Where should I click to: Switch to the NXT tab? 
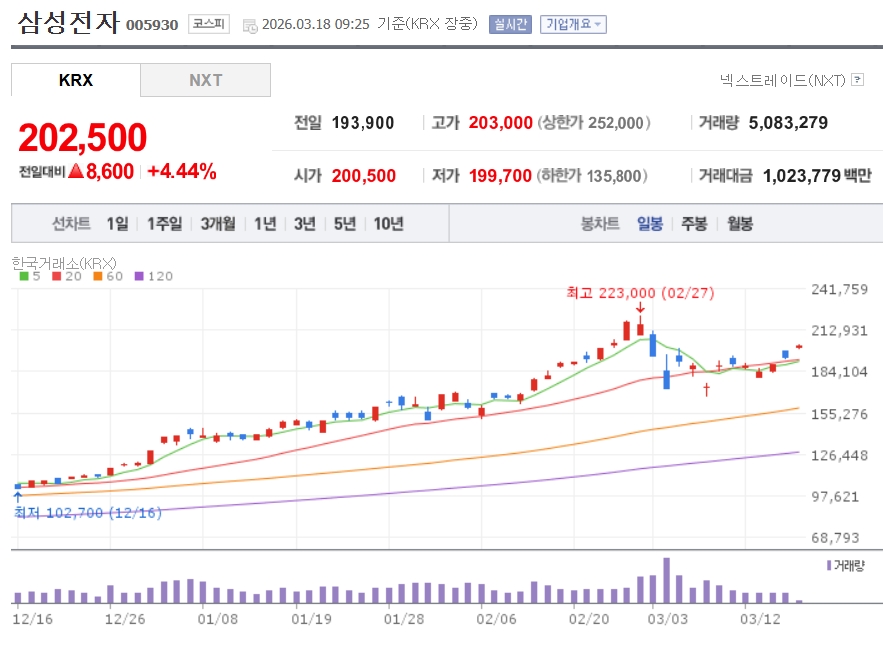coord(205,80)
